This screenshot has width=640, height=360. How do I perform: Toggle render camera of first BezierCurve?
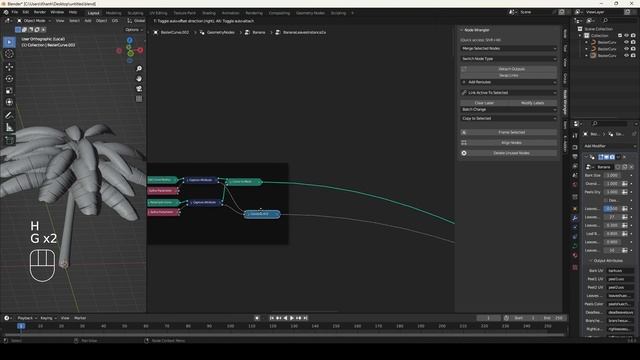(633, 42)
